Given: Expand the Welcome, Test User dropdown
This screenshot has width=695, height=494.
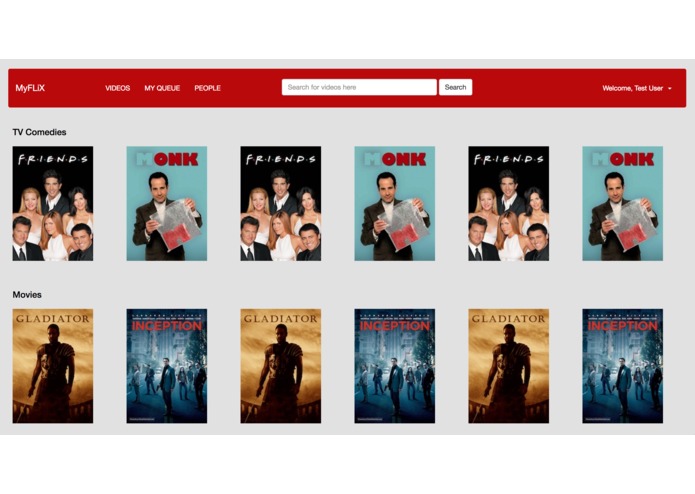Looking at the screenshot, I should pyautogui.click(x=637, y=88).
